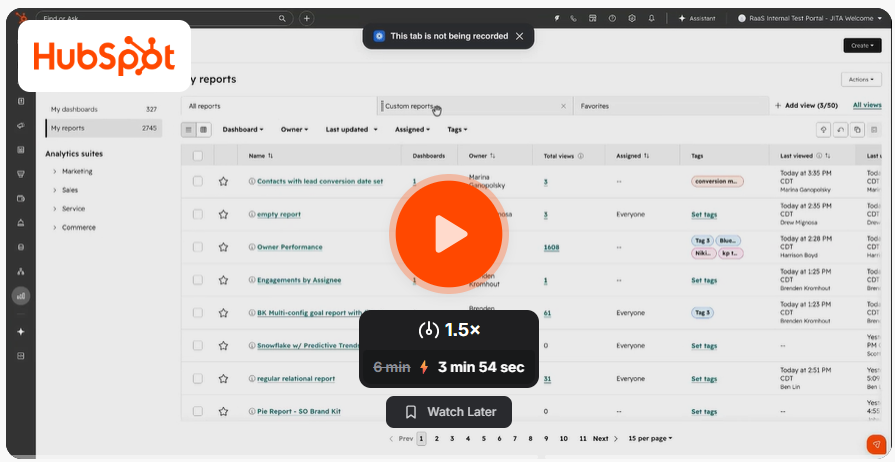The width and height of the screenshot is (895, 462).
Task: Switch to list view layout icon
Action: pos(189,130)
